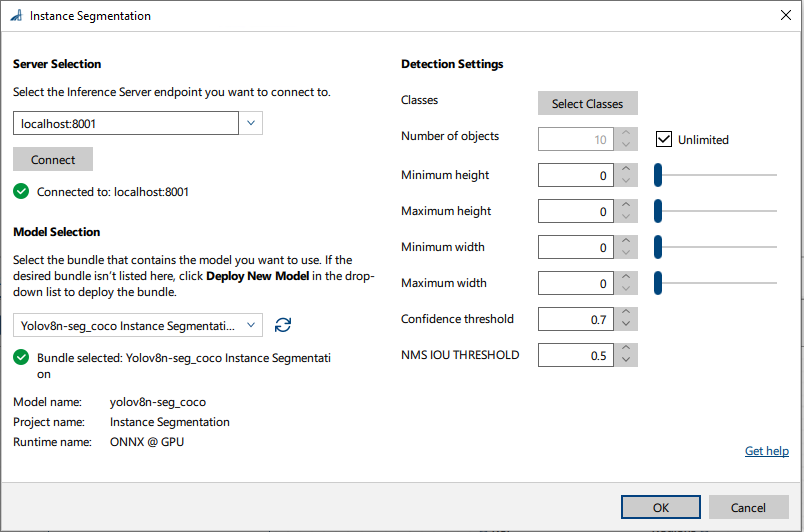Toggle the Unlimited checkbox
This screenshot has width=804, height=532.
pyautogui.click(x=664, y=139)
